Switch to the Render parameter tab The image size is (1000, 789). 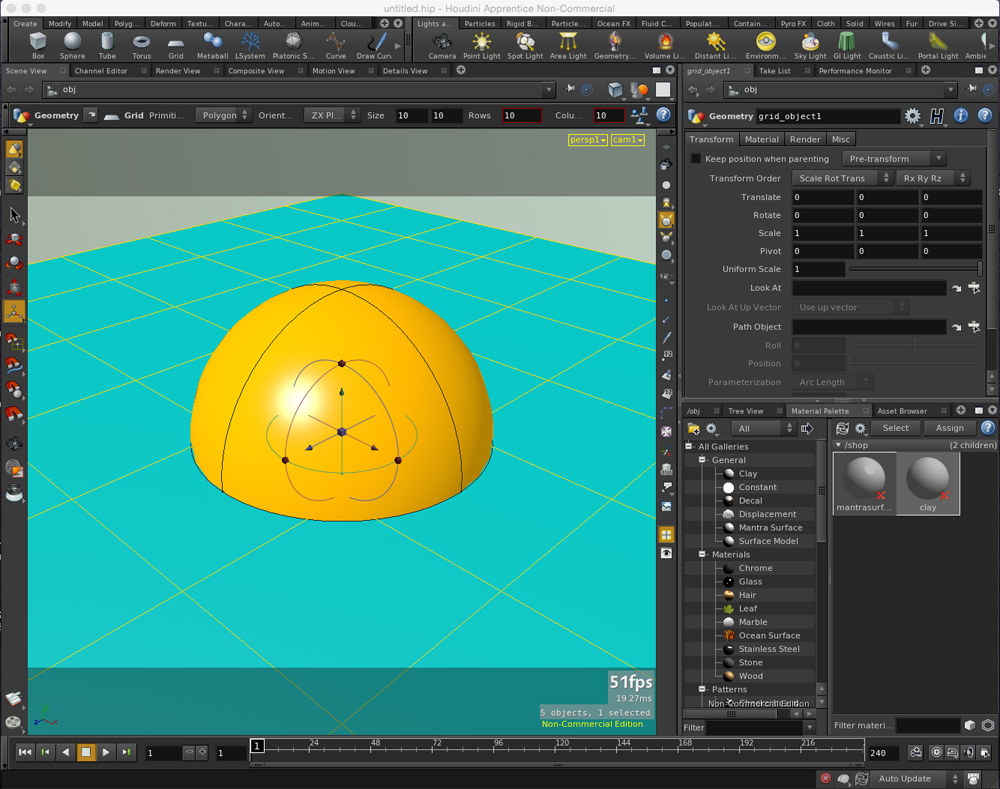pyautogui.click(x=805, y=139)
